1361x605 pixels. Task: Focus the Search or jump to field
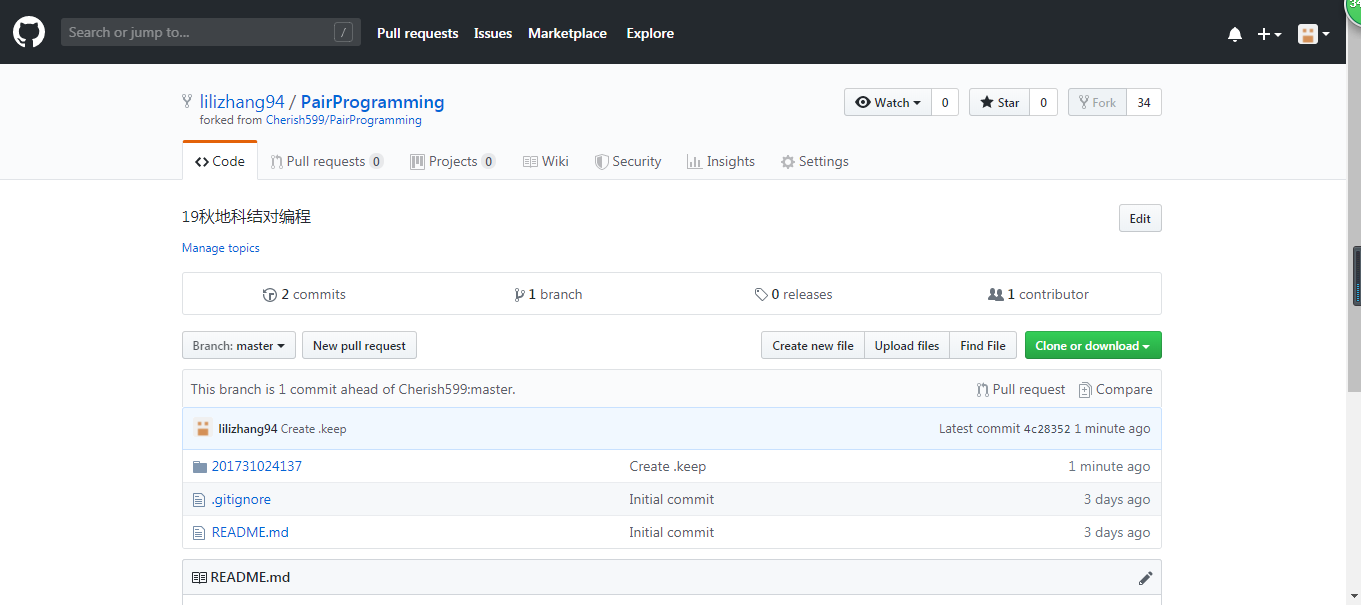(x=210, y=32)
